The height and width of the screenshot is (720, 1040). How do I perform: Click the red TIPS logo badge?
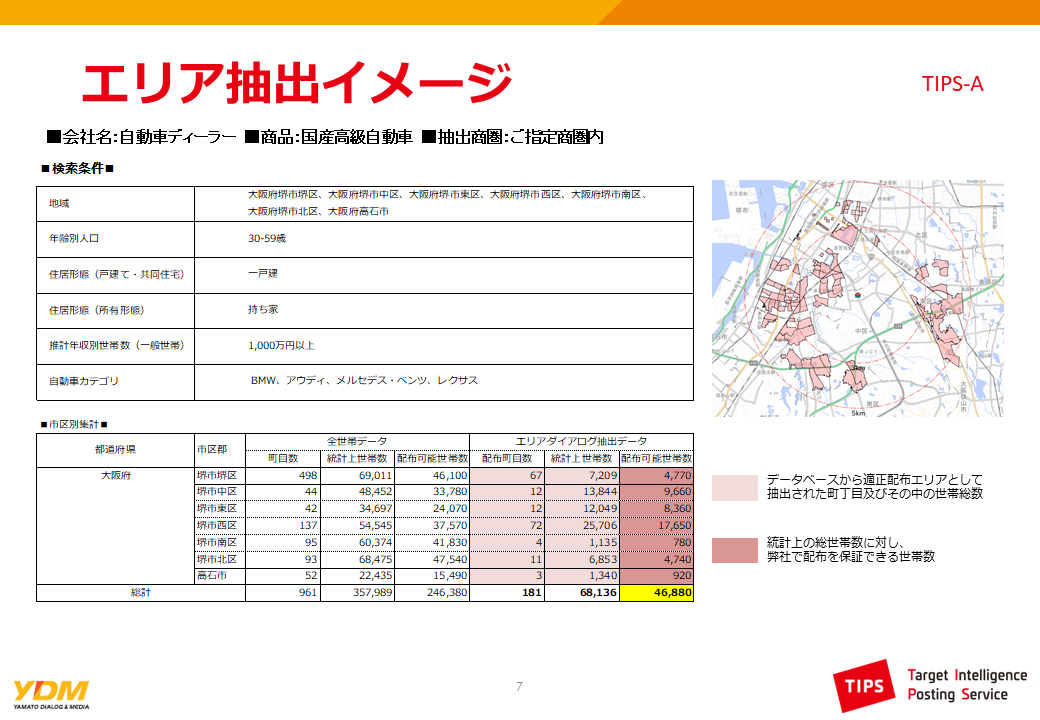[865, 686]
